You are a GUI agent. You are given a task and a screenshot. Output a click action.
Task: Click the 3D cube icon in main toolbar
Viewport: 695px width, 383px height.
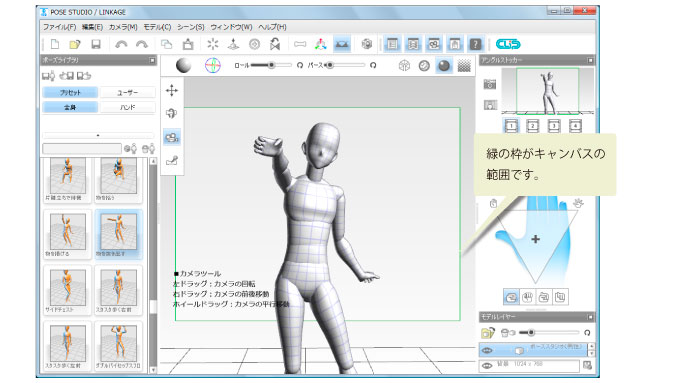367,44
